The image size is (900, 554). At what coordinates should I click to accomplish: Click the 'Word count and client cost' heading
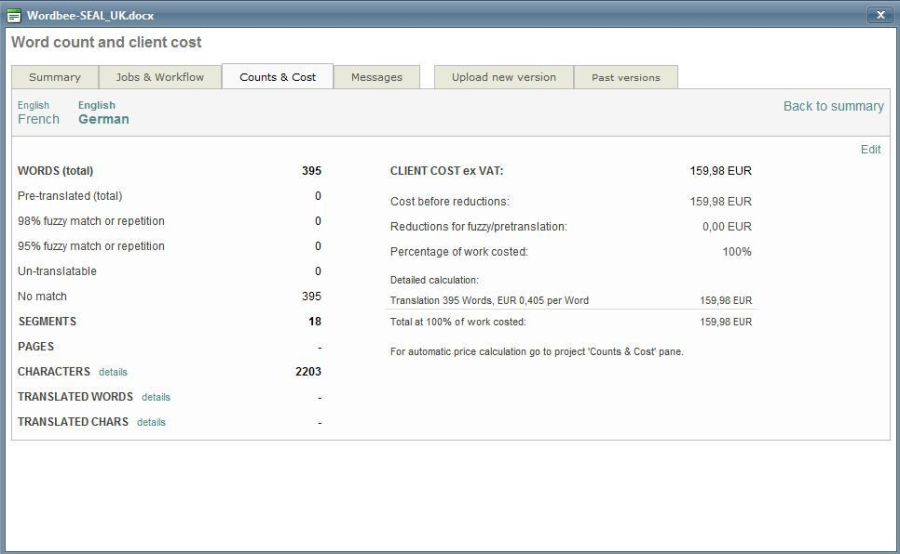(106, 43)
